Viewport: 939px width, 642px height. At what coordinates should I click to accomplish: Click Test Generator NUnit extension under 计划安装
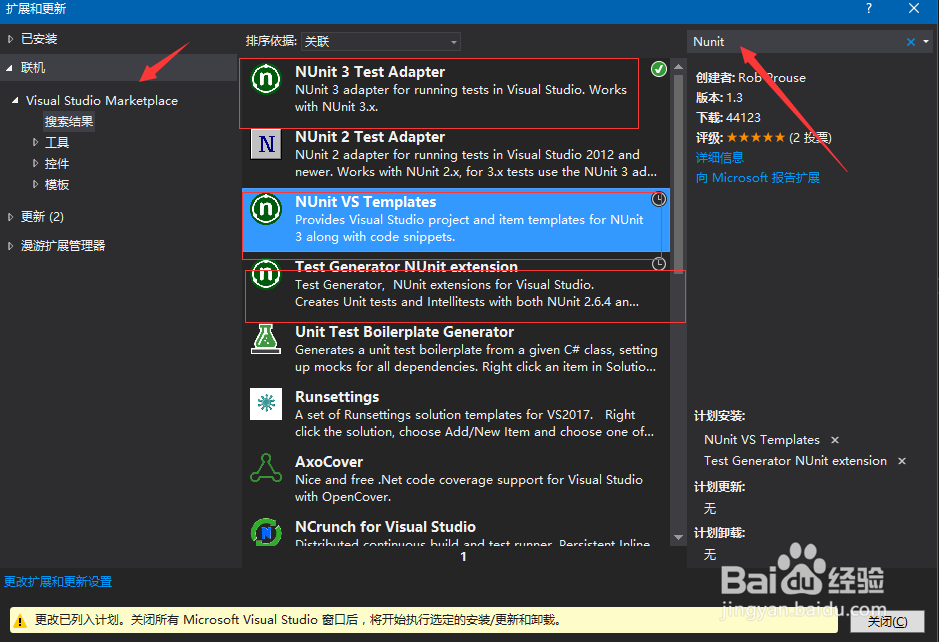click(x=795, y=461)
